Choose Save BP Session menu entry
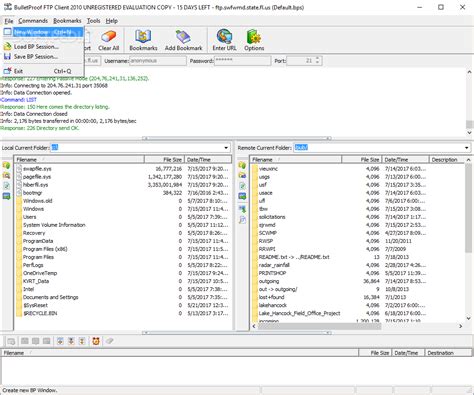 (43, 57)
